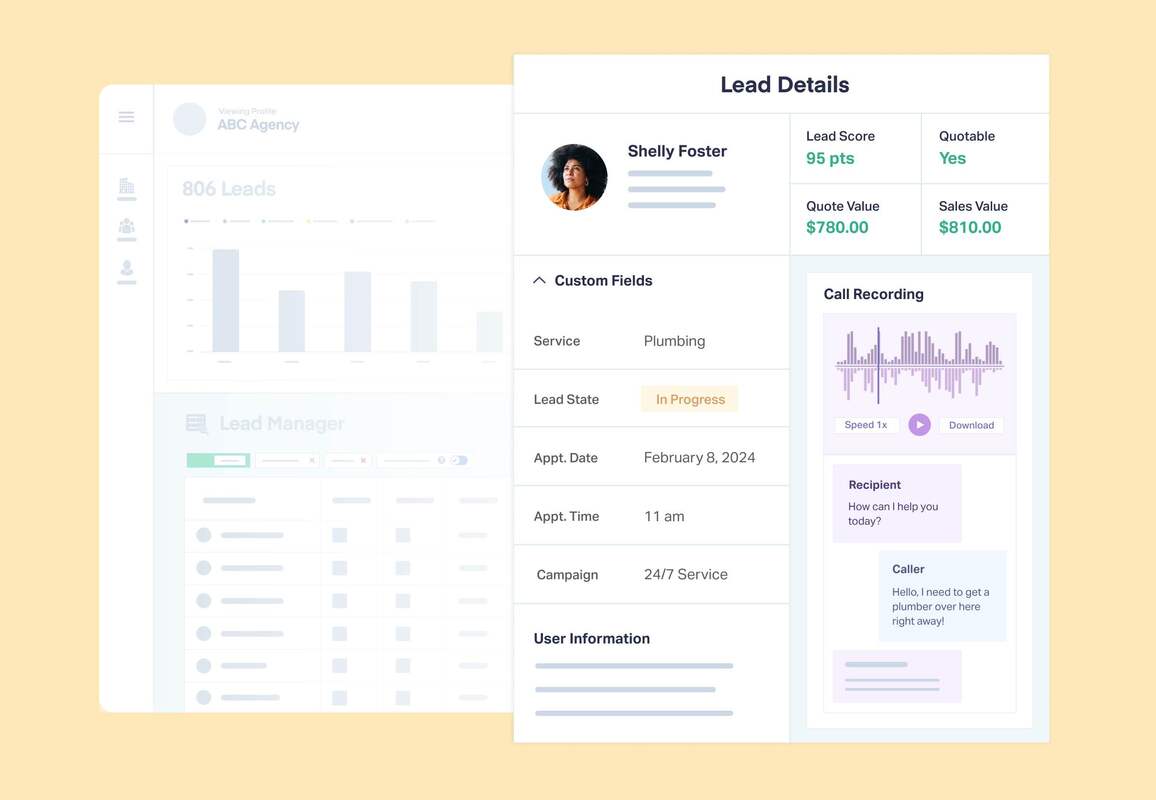Clear the first X filter in Lead Manager
Screen dimensions: 1156x800
(x=312, y=460)
